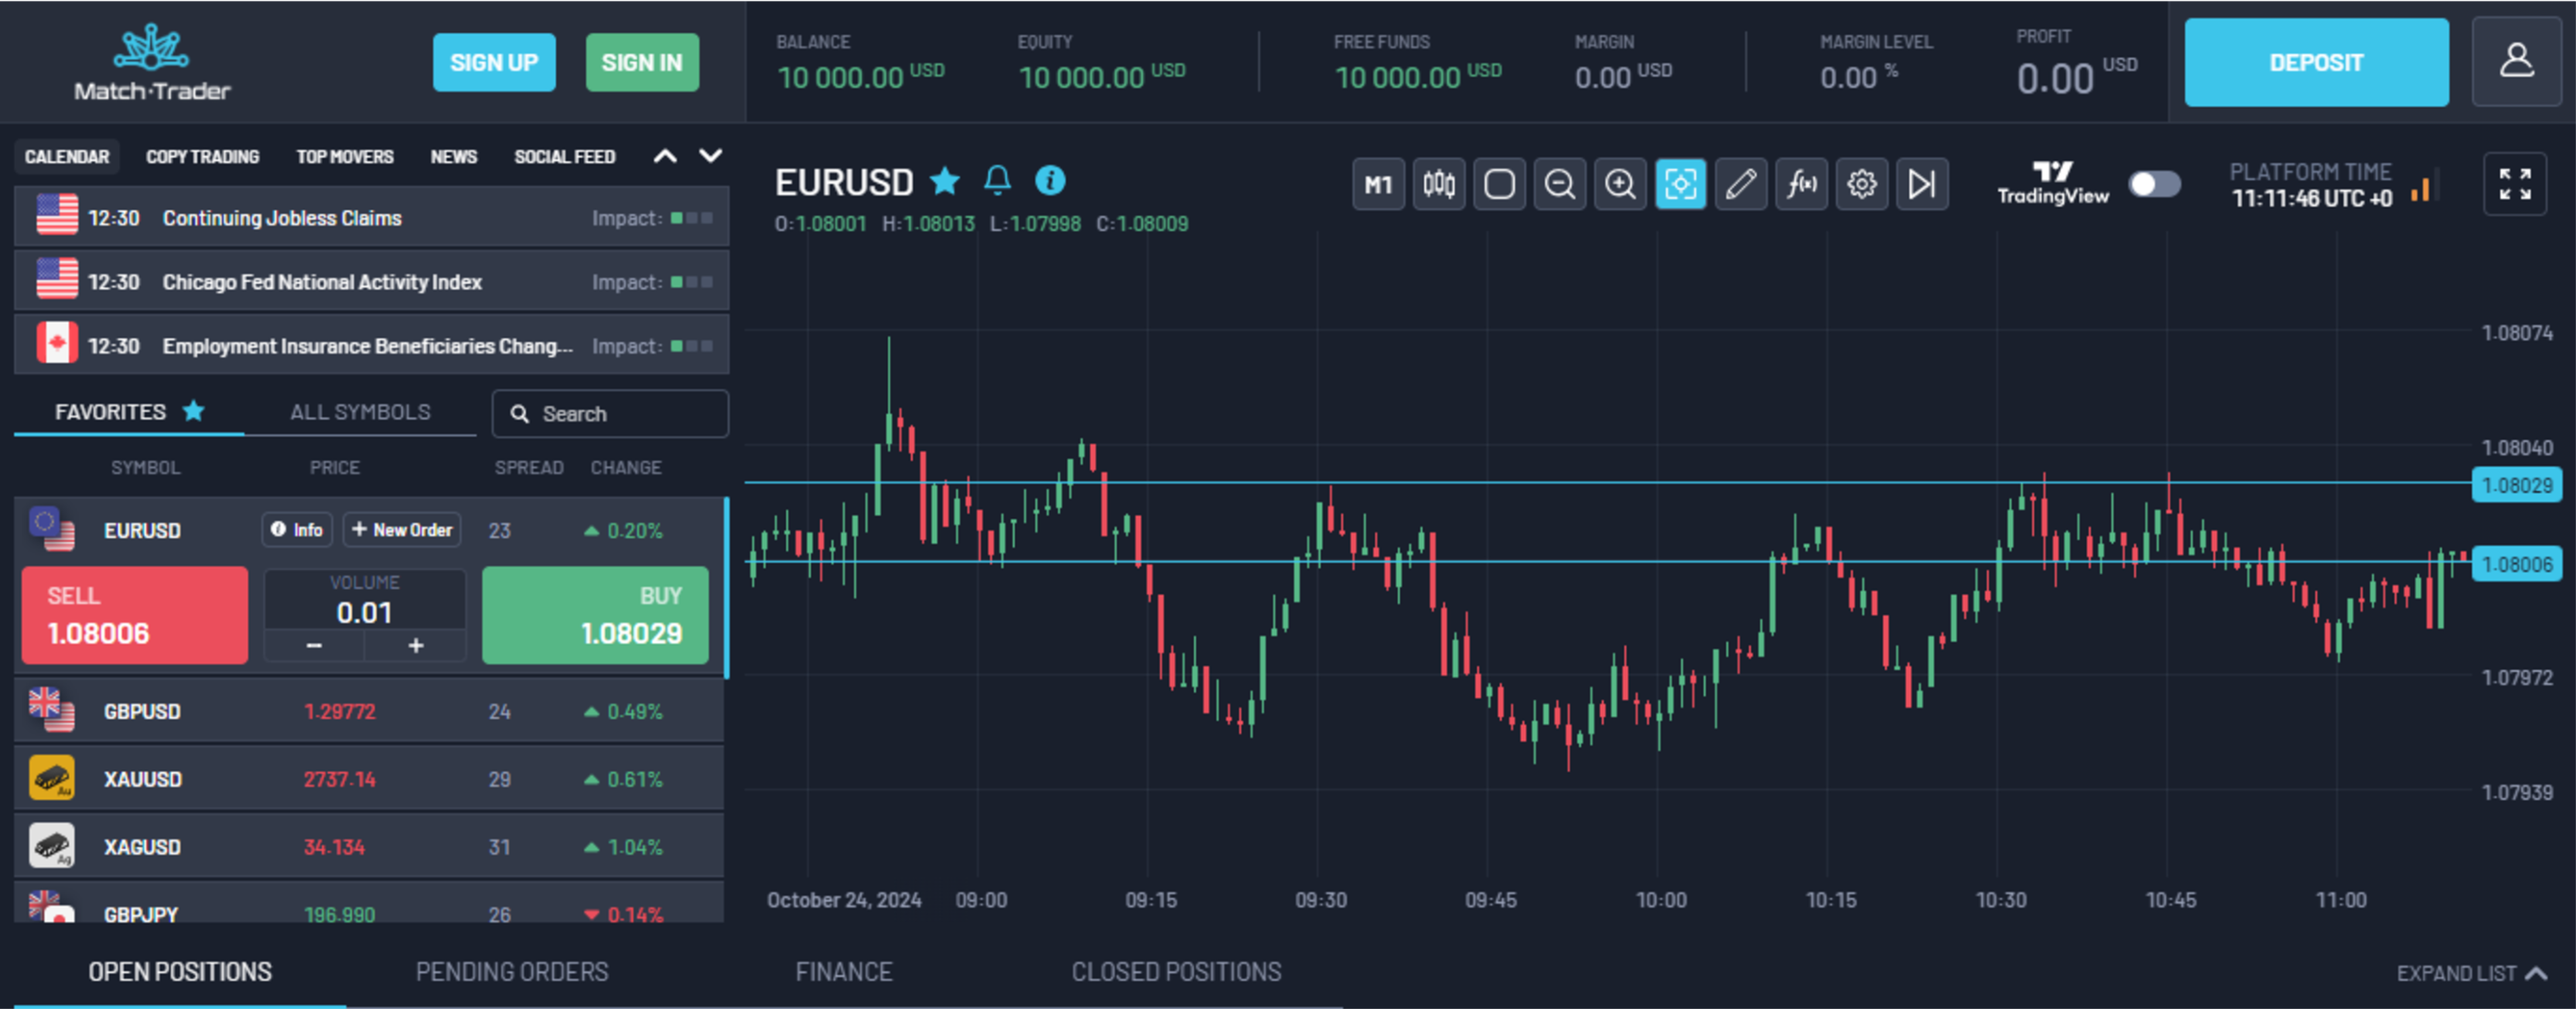Screen dimensions: 2576x1009
Task: Open the FINANCE tab
Action: (844, 972)
